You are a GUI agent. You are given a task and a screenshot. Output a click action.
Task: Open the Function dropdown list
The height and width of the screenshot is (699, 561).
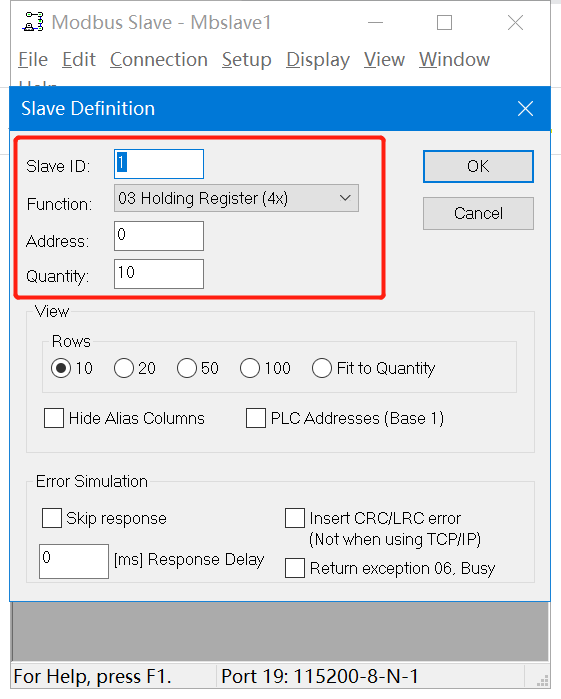[x=236, y=198]
